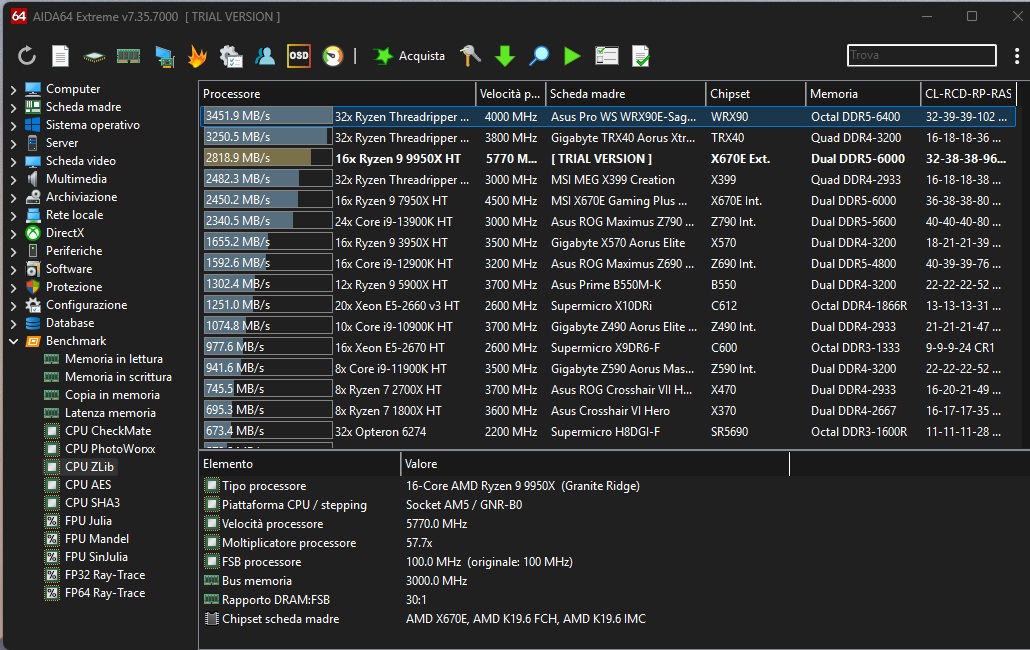Click the results list toolbar icon

point(606,56)
